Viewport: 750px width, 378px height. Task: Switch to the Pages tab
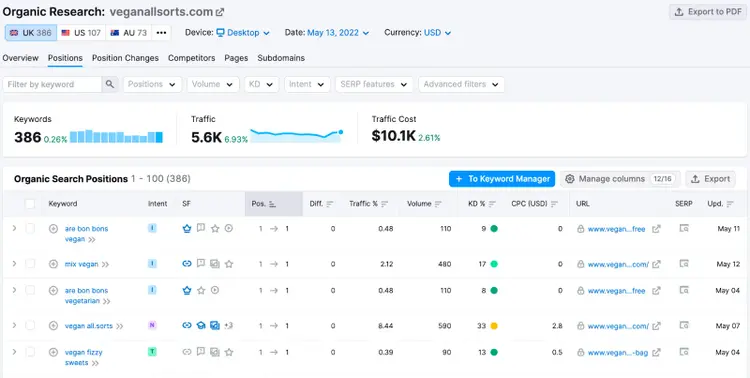pyautogui.click(x=236, y=58)
